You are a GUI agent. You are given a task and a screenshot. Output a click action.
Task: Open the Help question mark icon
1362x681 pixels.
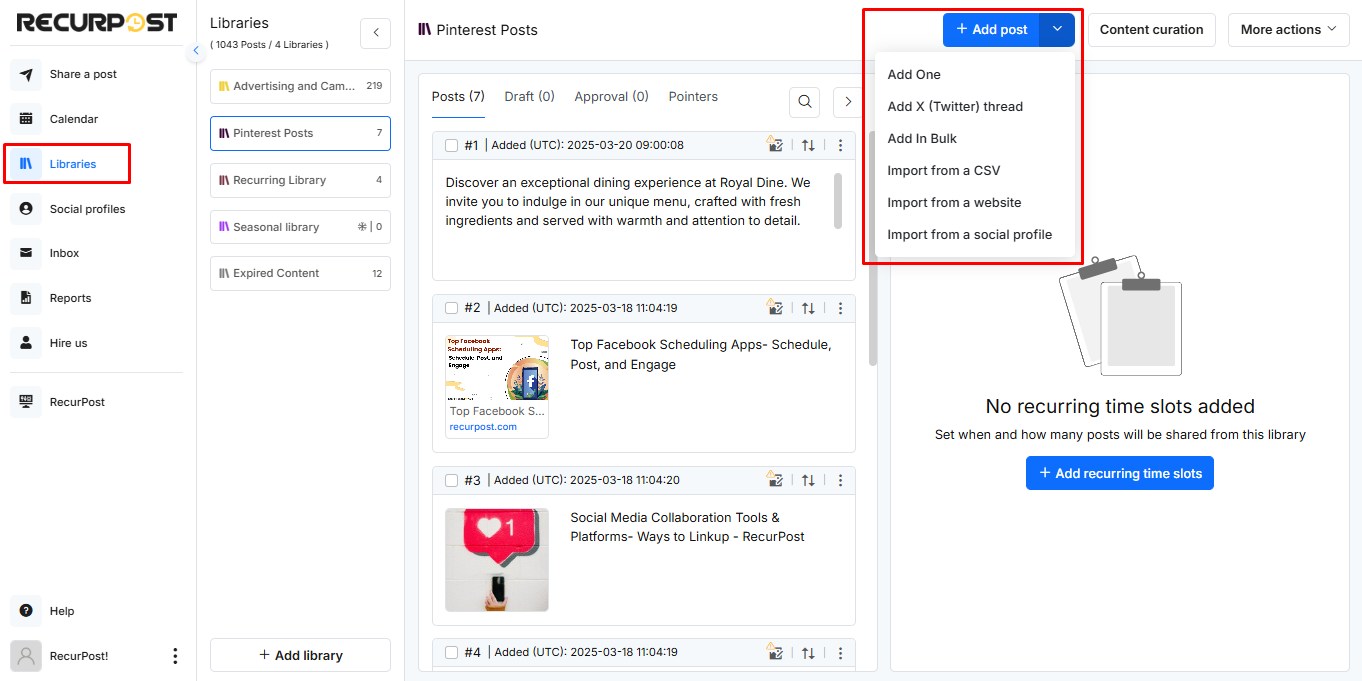click(26, 611)
